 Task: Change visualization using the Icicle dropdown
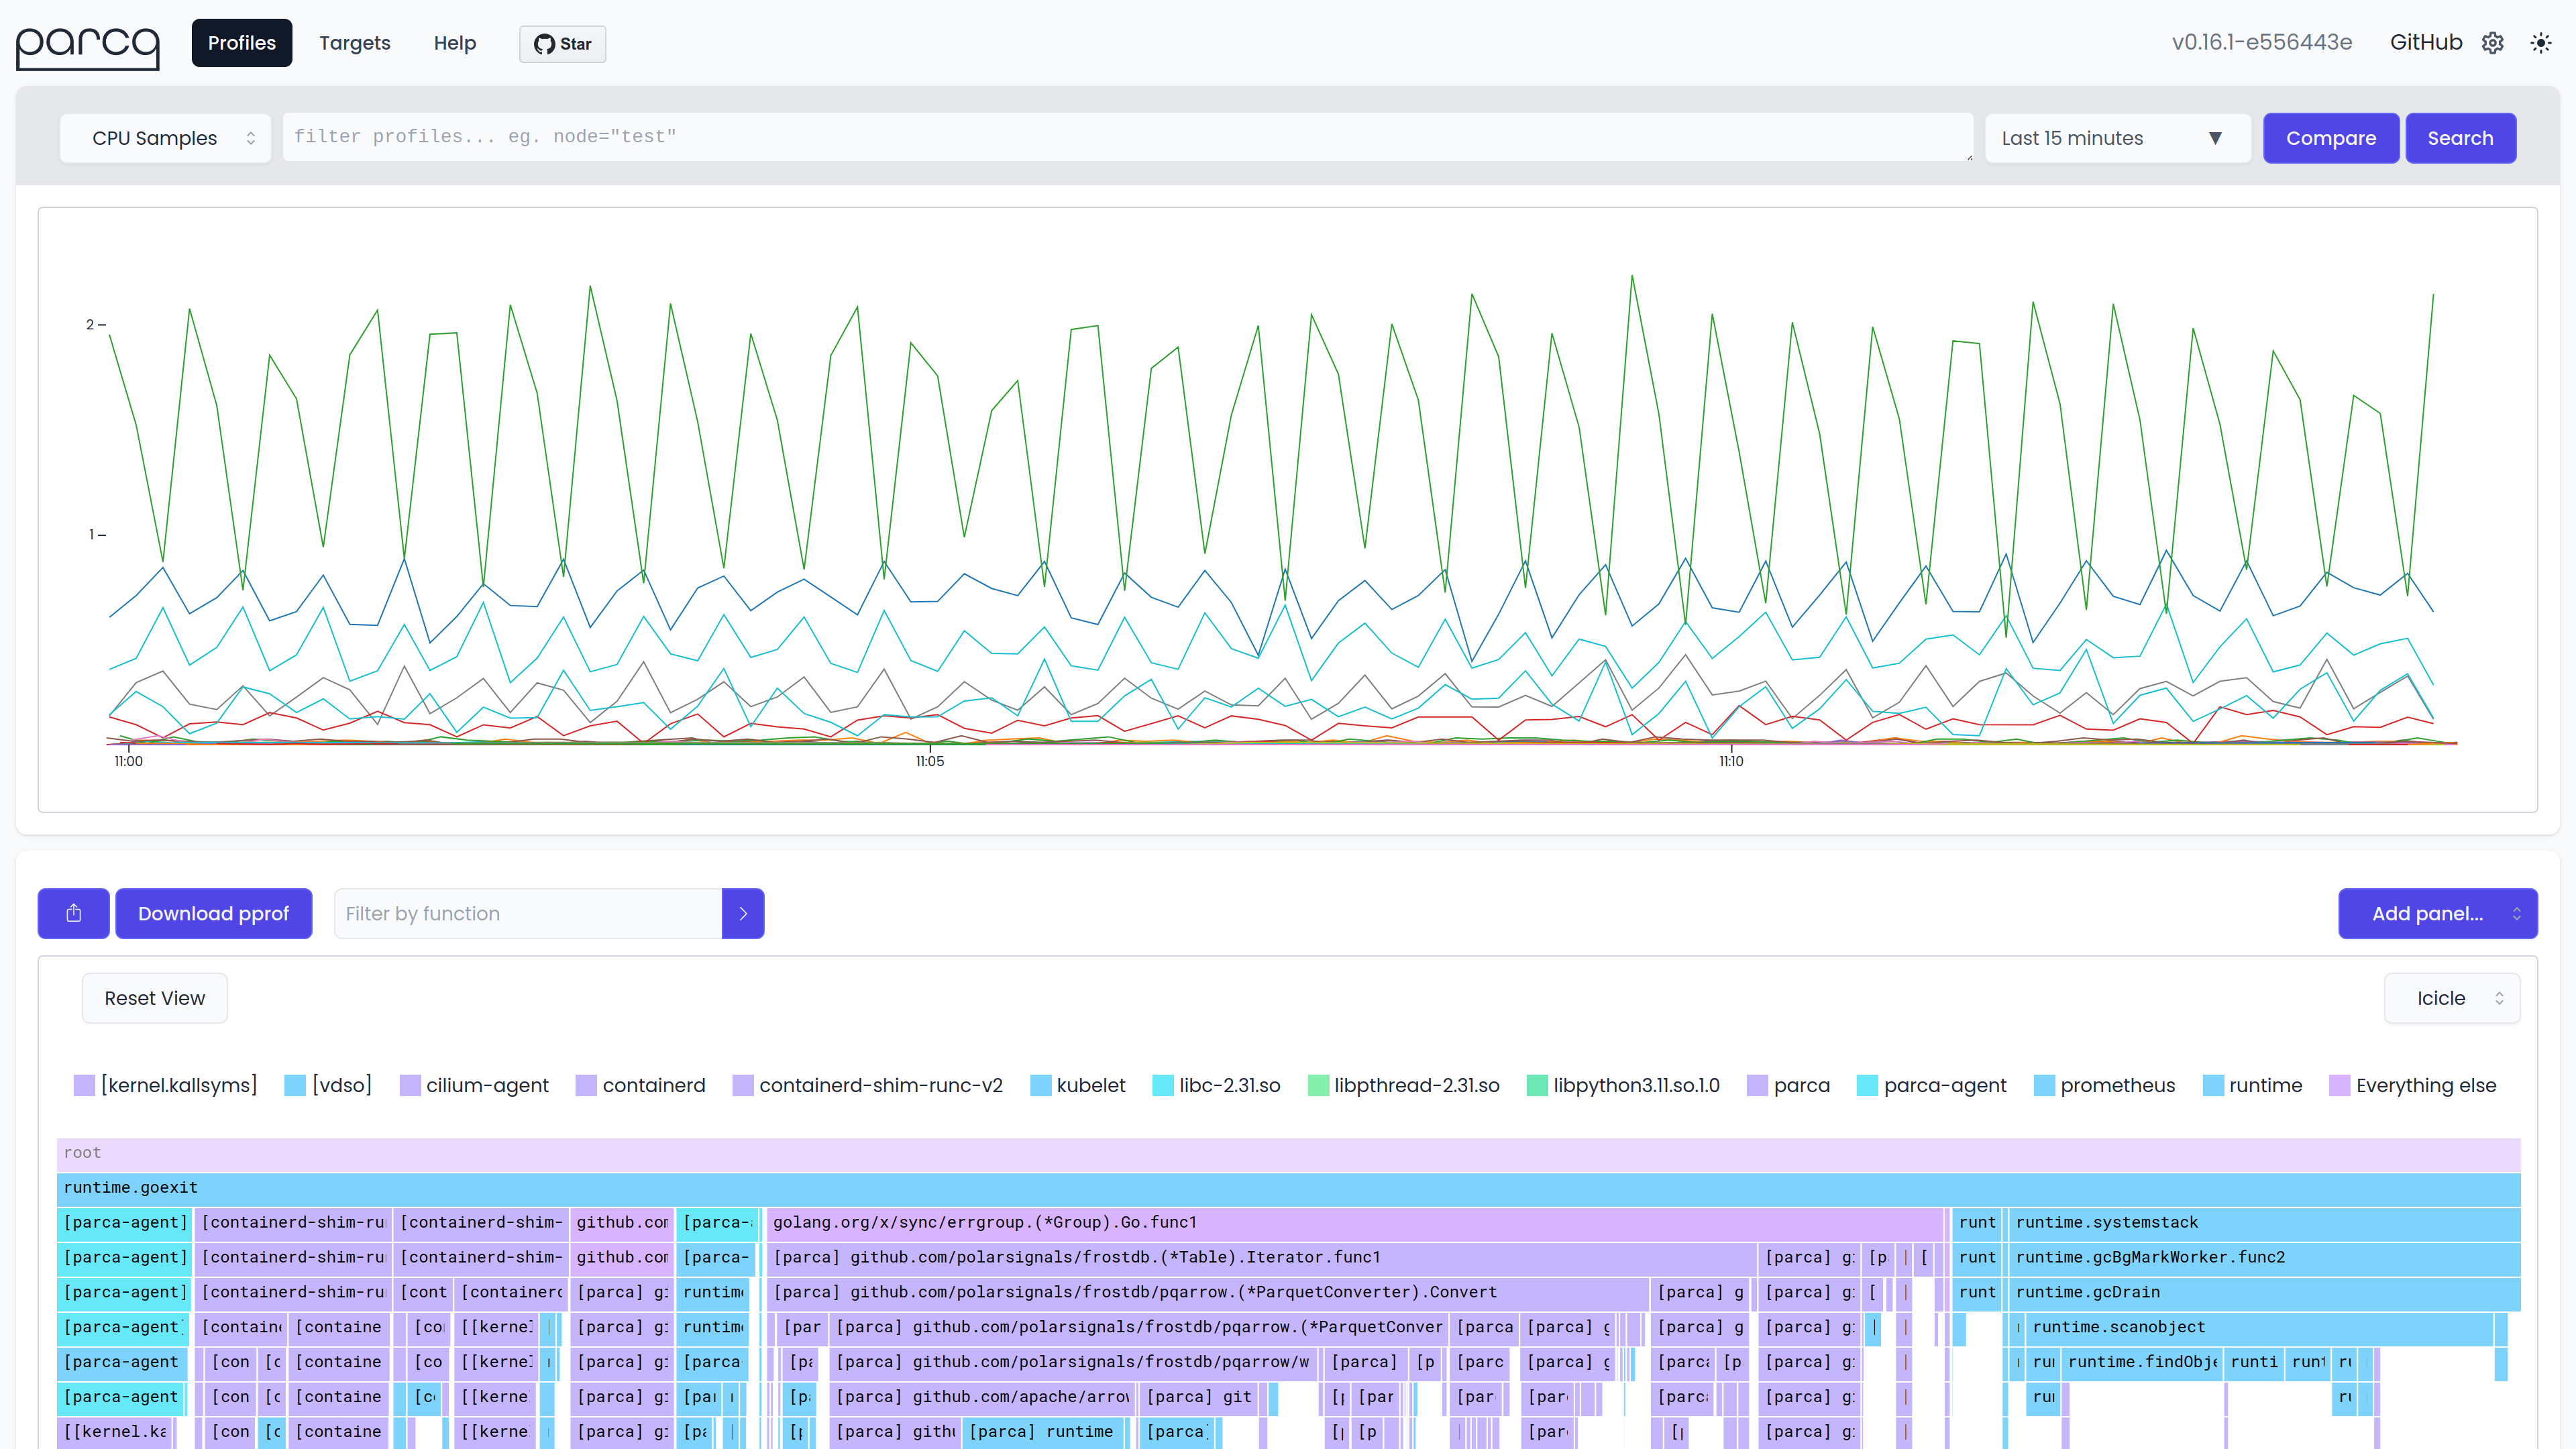click(2451, 998)
